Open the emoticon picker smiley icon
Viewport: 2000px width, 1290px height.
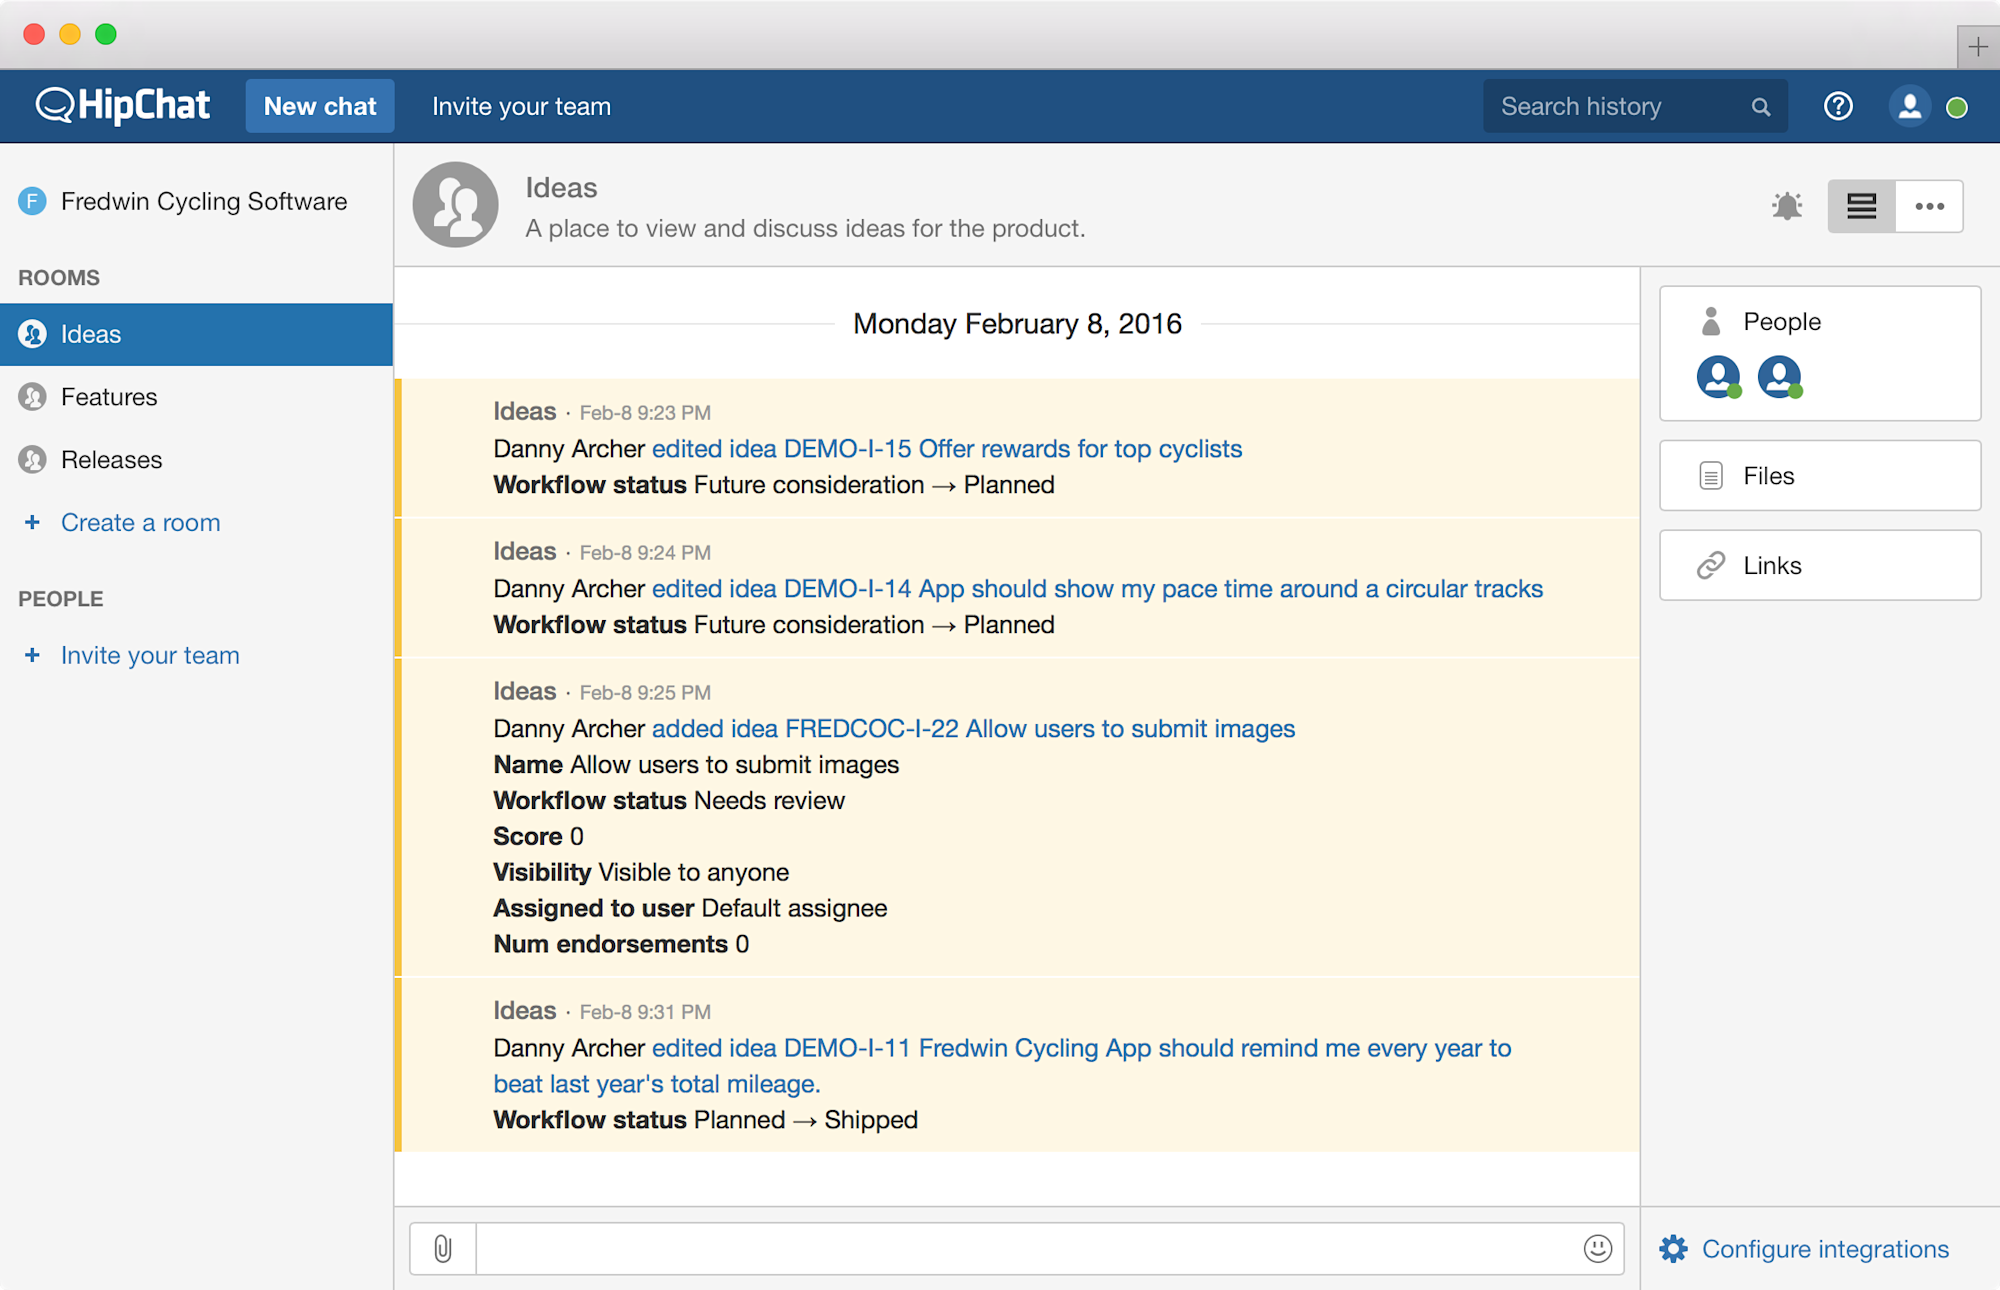(x=1597, y=1248)
